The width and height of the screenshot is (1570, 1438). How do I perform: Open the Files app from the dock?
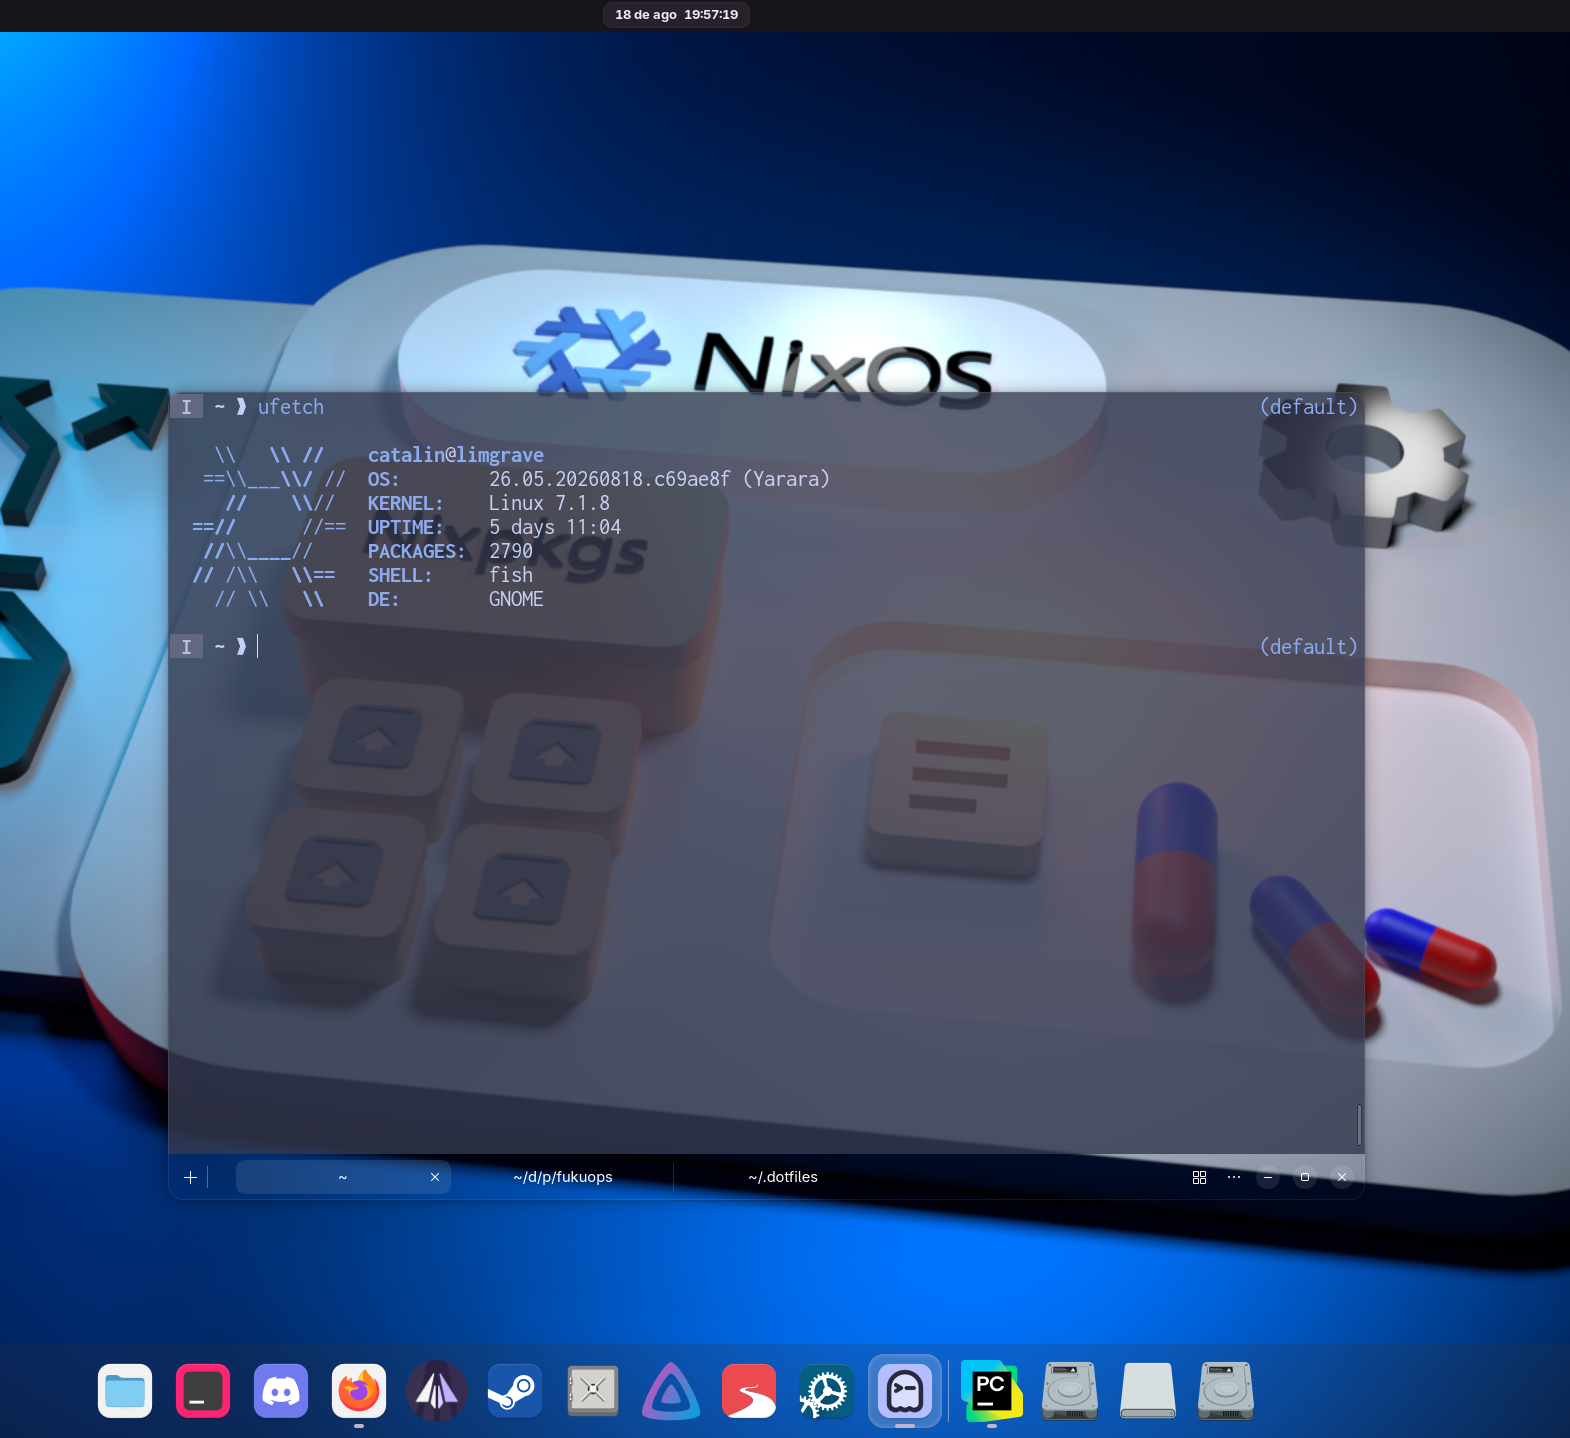[125, 1390]
